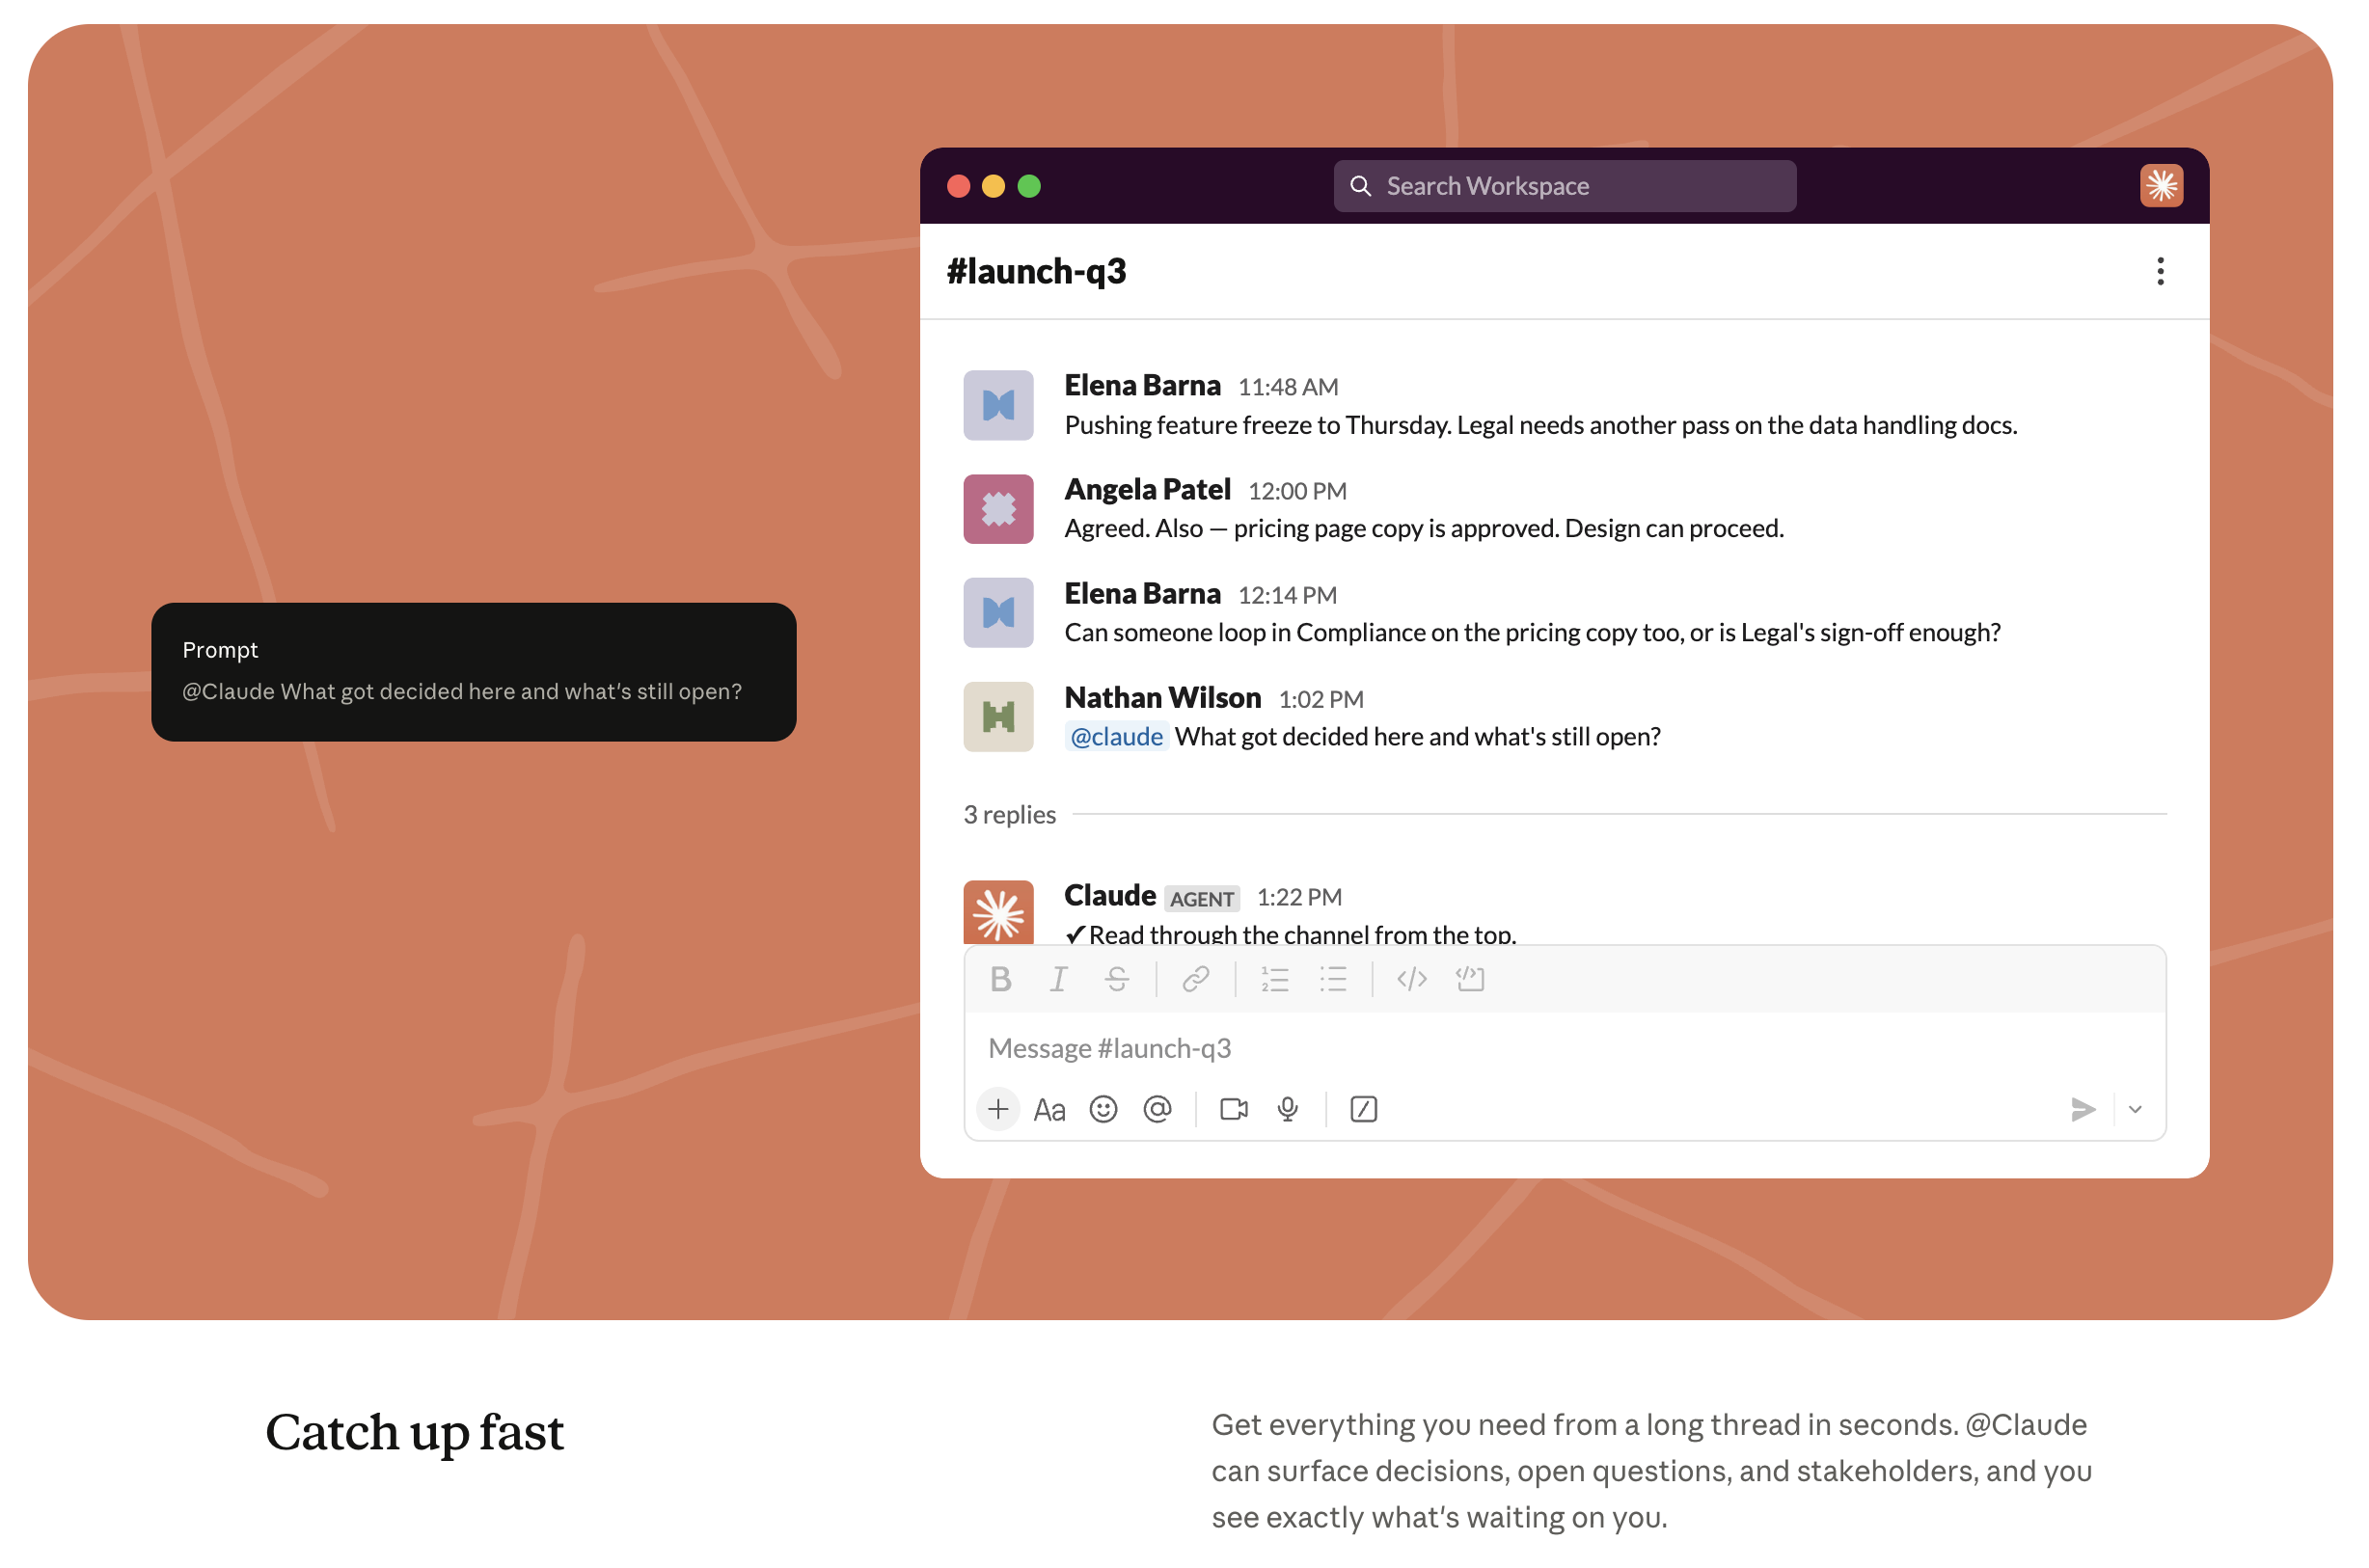
Task: Open Elena Barna's avatar on the 11:48 AM message
Action: point(999,406)
